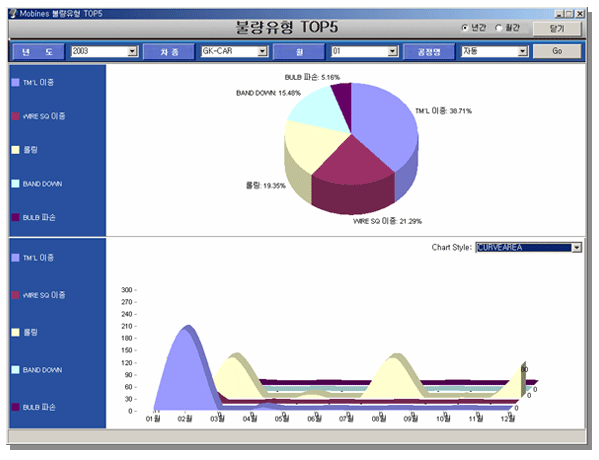Viewport: 599px width, 460px height.
Task: Expand the process name dropdown showing 자동
Action: [x=523, y=51]
